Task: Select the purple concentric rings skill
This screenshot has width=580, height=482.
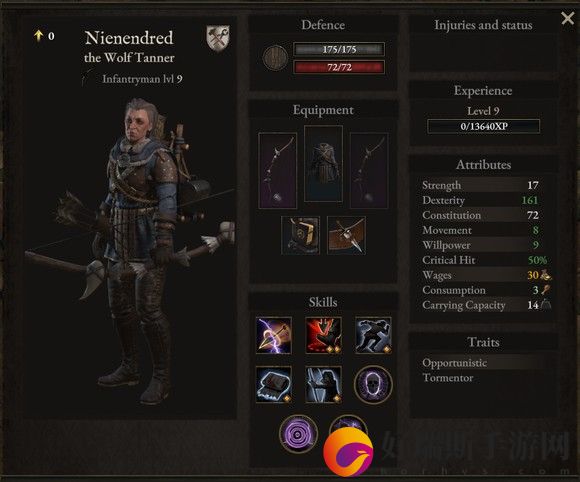Action: pyautogui.click(x=298, y=434)
